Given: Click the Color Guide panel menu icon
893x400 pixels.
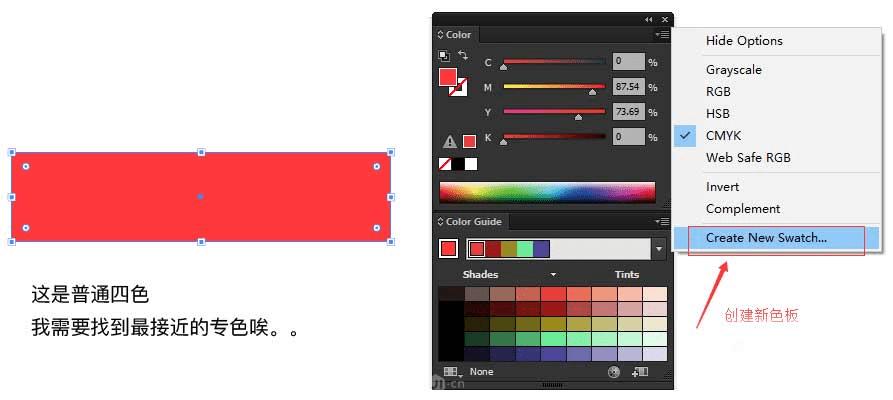Looking at the screenshot, I should click(x=662, y=222).
